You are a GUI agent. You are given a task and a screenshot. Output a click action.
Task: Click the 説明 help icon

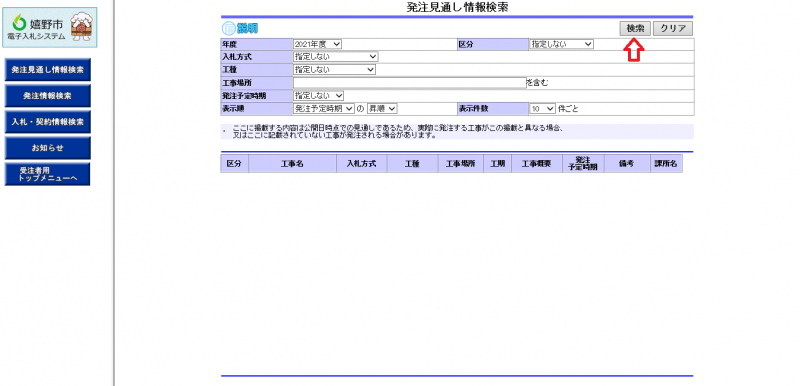[x=240, y=29]
